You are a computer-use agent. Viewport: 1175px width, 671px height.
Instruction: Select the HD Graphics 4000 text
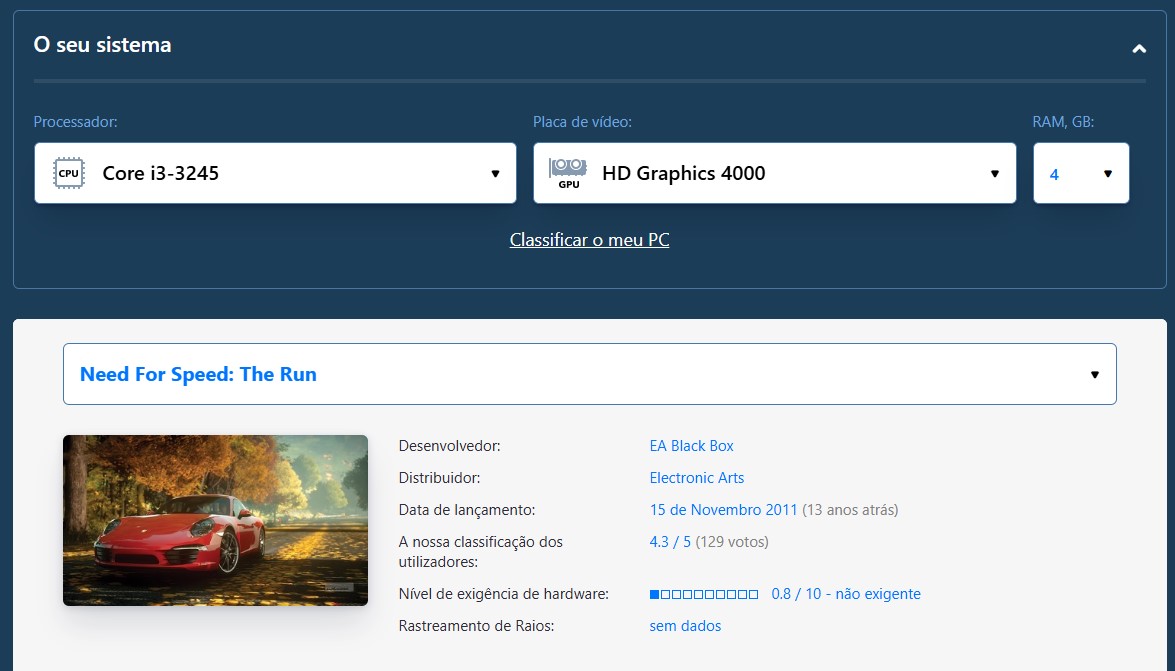click(x=683, y=174)
